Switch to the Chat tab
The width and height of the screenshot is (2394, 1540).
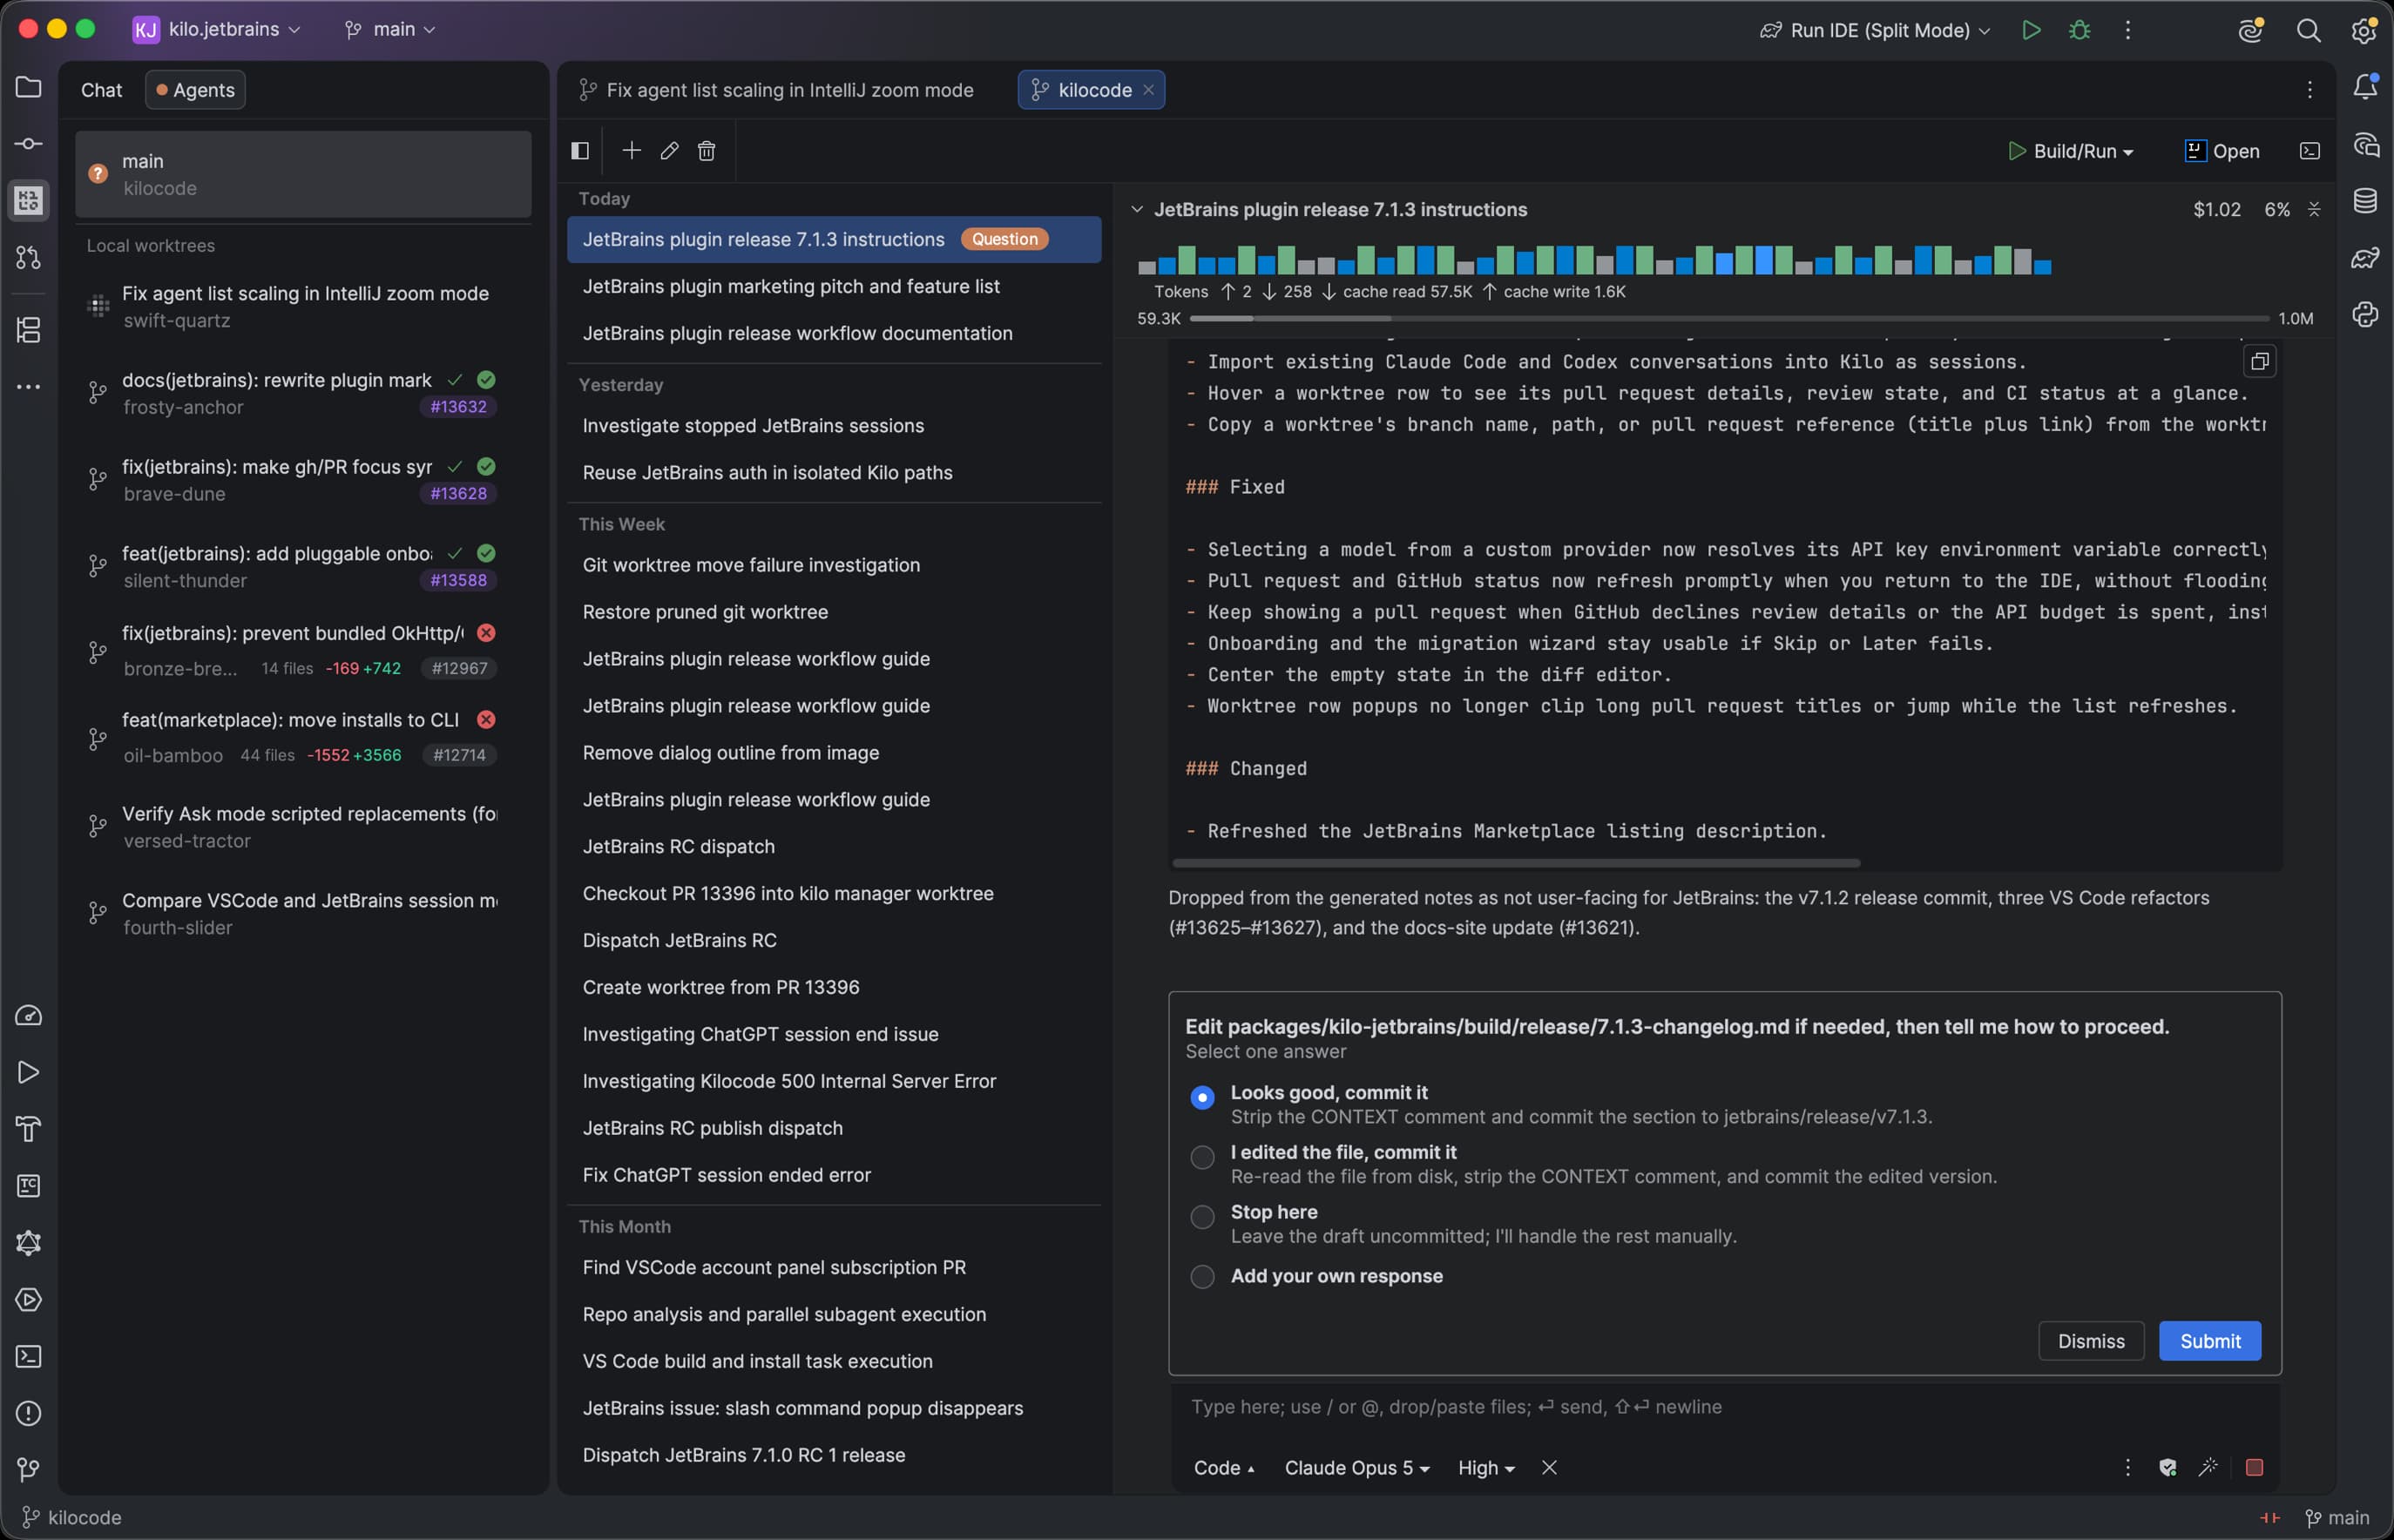(101, 90)
